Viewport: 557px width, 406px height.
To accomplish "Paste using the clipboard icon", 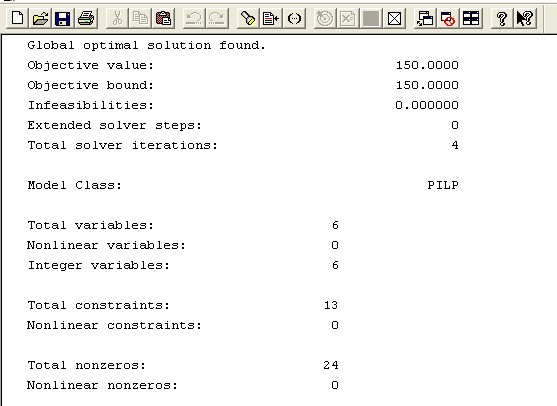I will 163,18.
